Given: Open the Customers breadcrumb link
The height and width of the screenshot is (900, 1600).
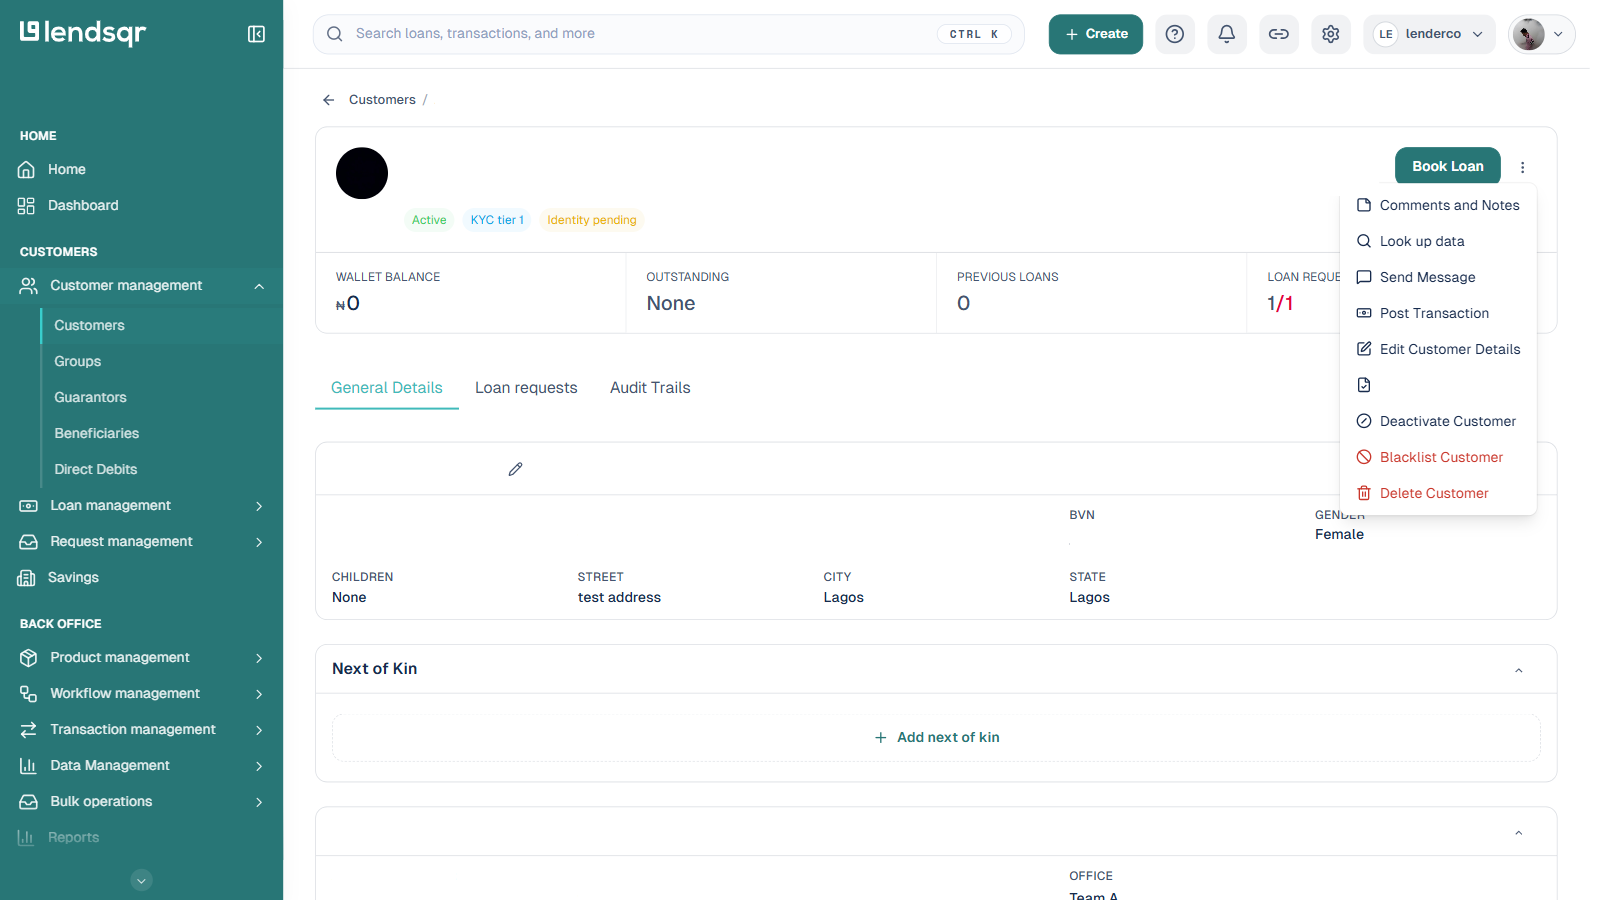Looking at the screenshot, I should 382,100.
